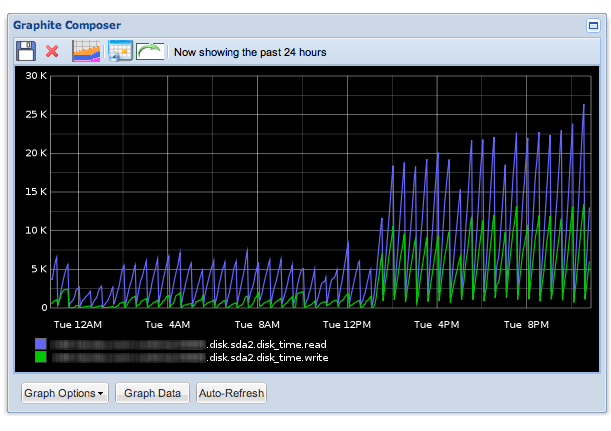
Task: Click the green arrow update graph icon
Action: 150,51
